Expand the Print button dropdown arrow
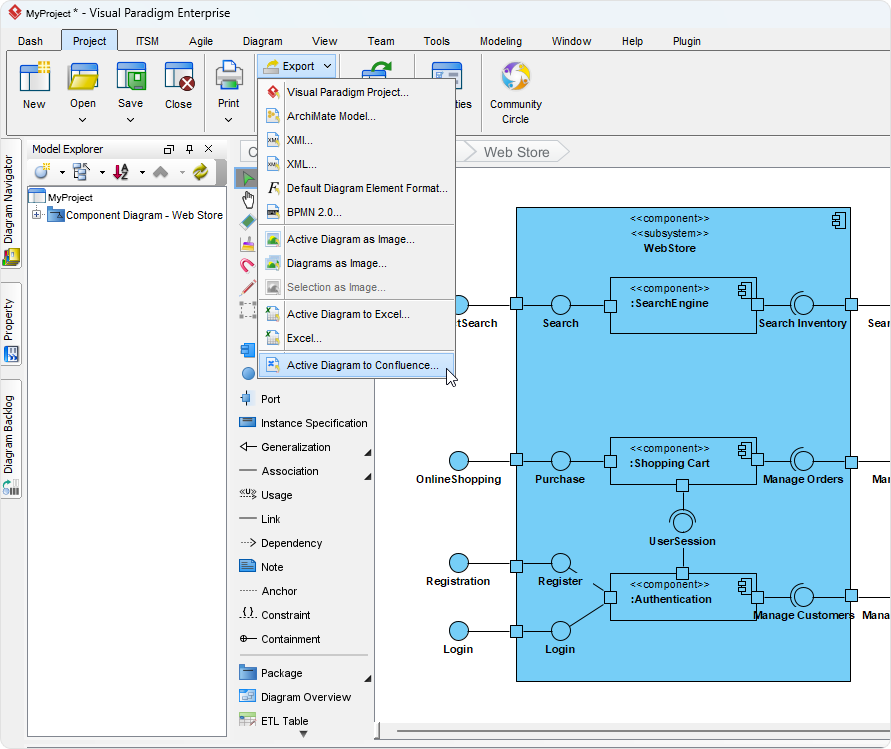 [228, 120]
